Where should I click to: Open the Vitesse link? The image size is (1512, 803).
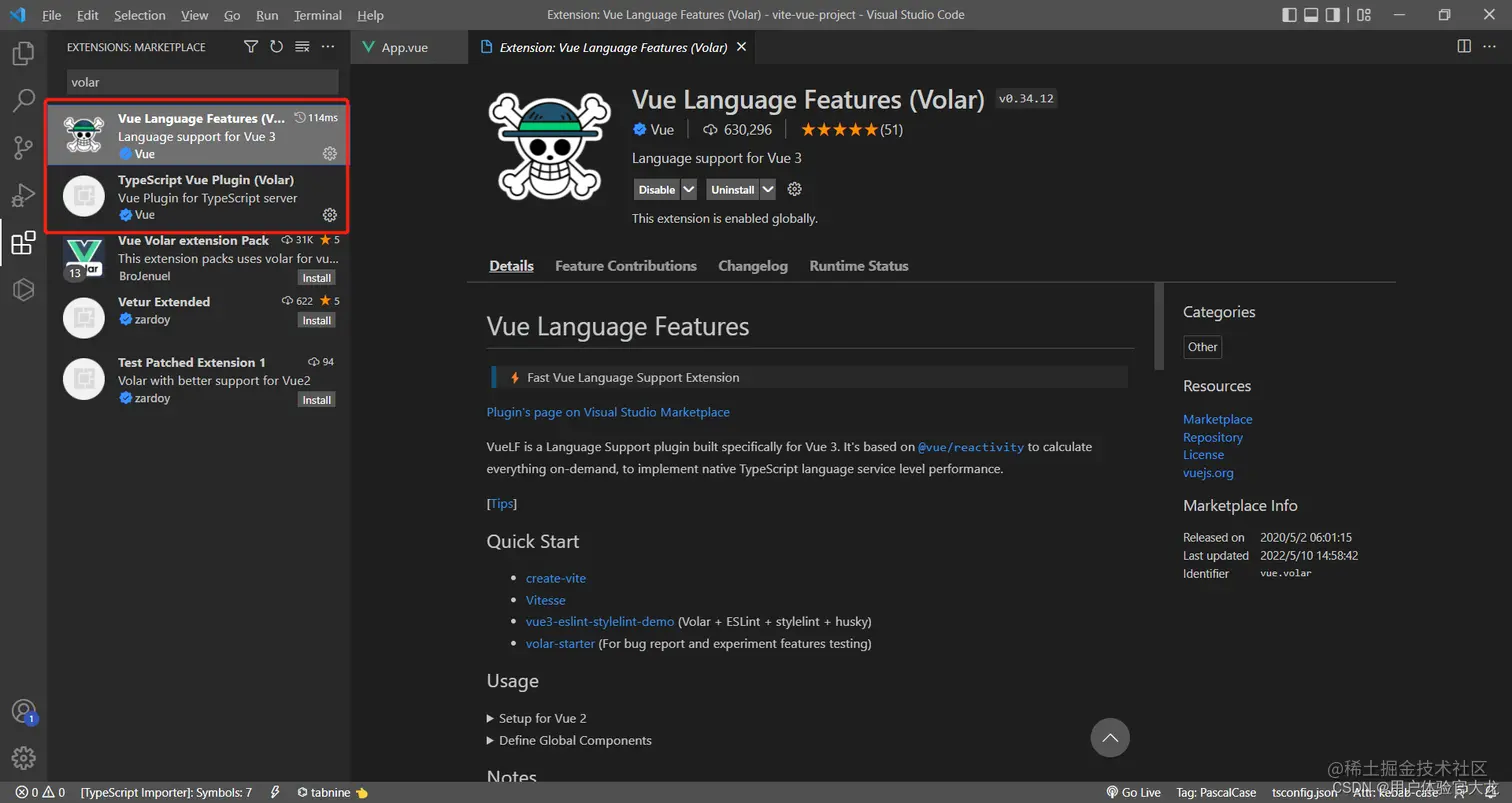point(546,600)
